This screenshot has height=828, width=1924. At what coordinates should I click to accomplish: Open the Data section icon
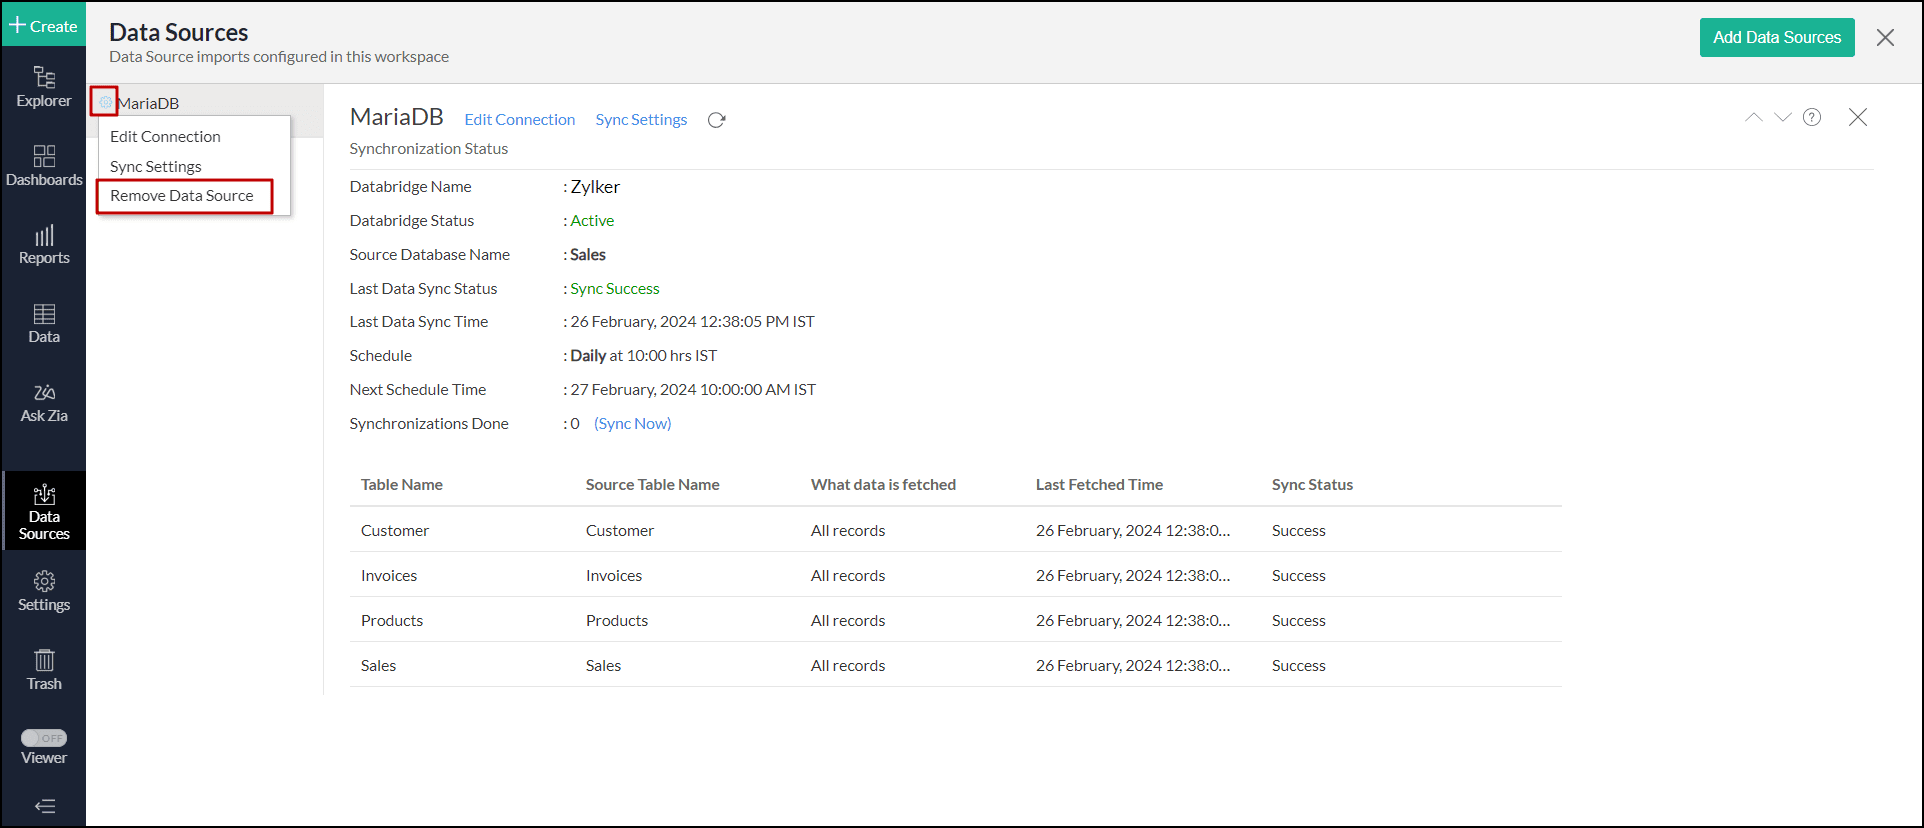[x=44, y=324]
